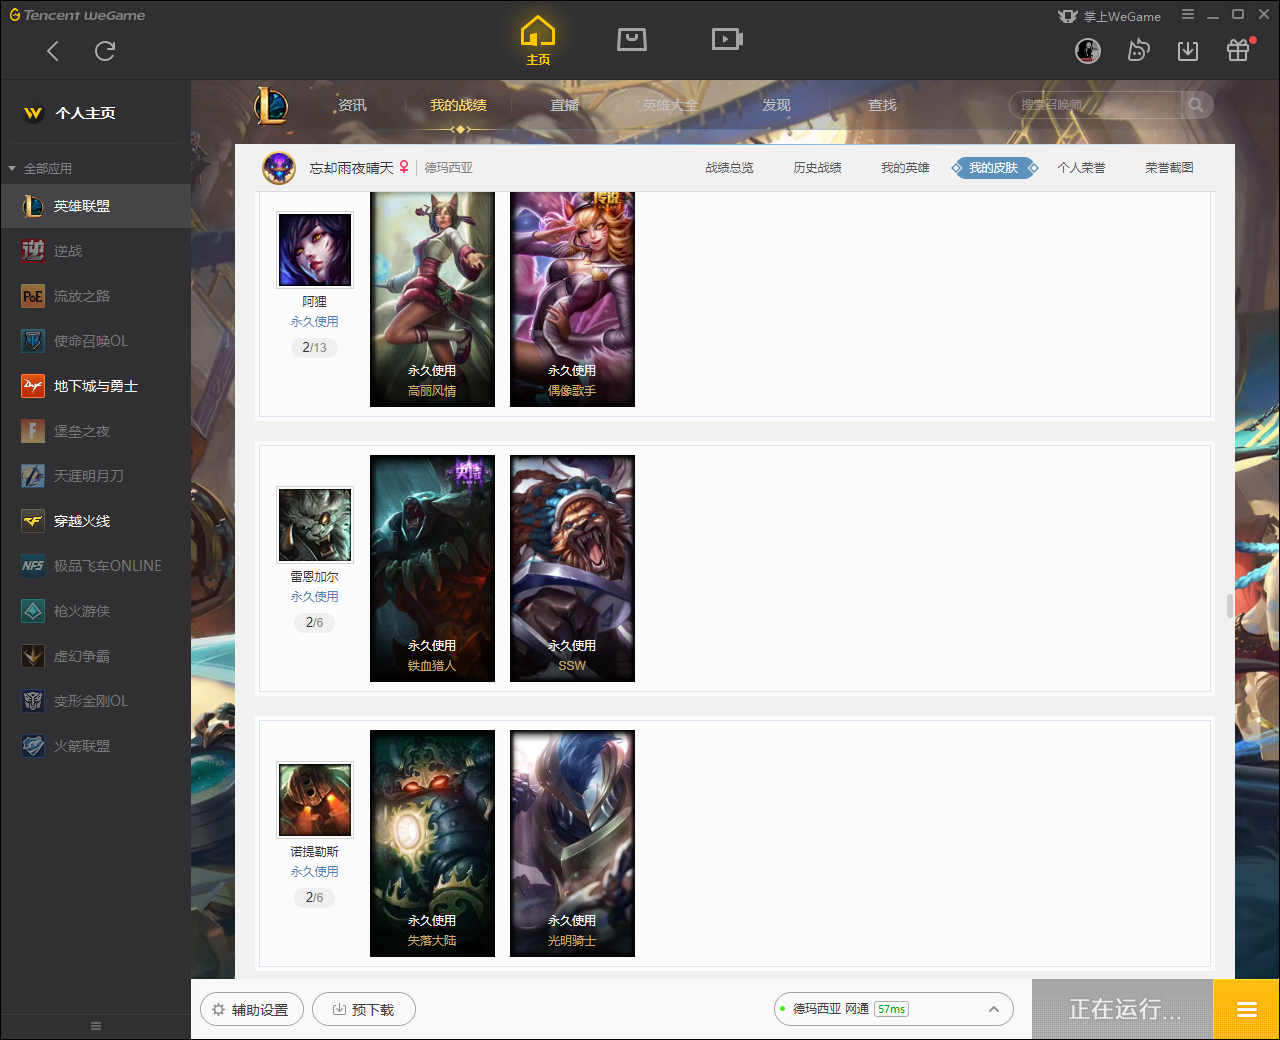Select 地下城与勇士 in the game list

pos(95,386)
